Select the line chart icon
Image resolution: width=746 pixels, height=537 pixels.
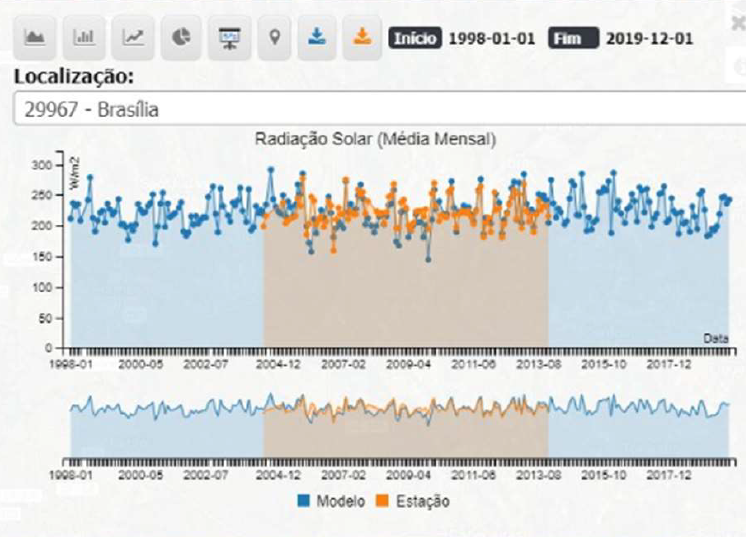click(x=132, y=37)
